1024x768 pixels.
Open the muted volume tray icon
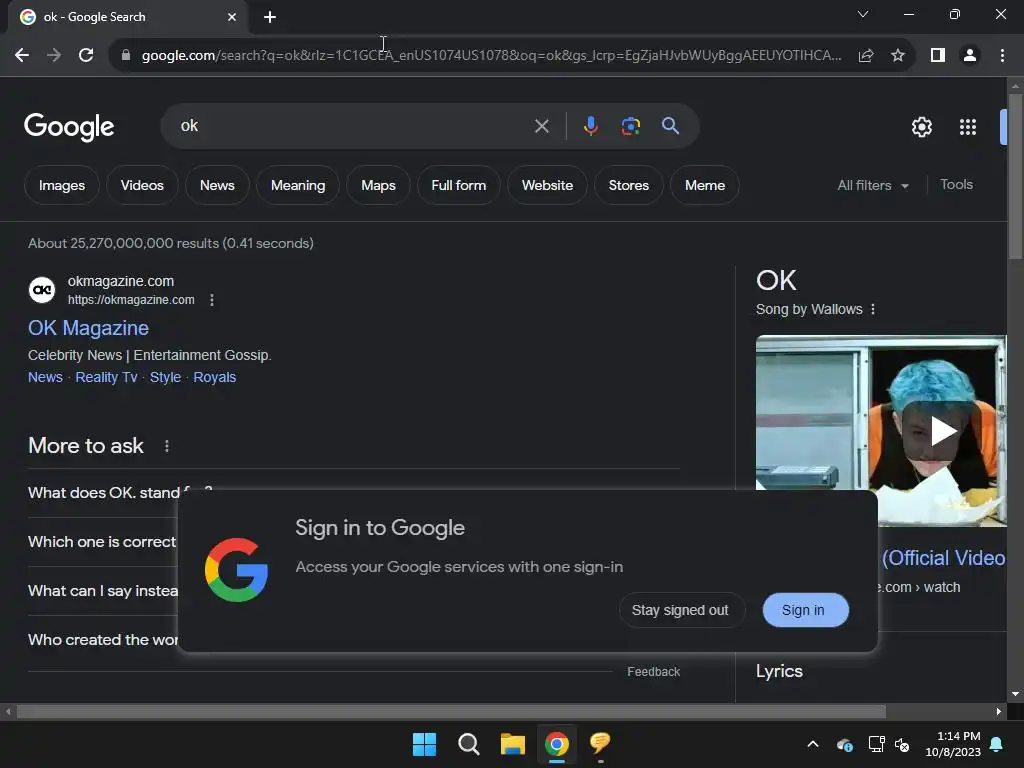pos(902,744)
